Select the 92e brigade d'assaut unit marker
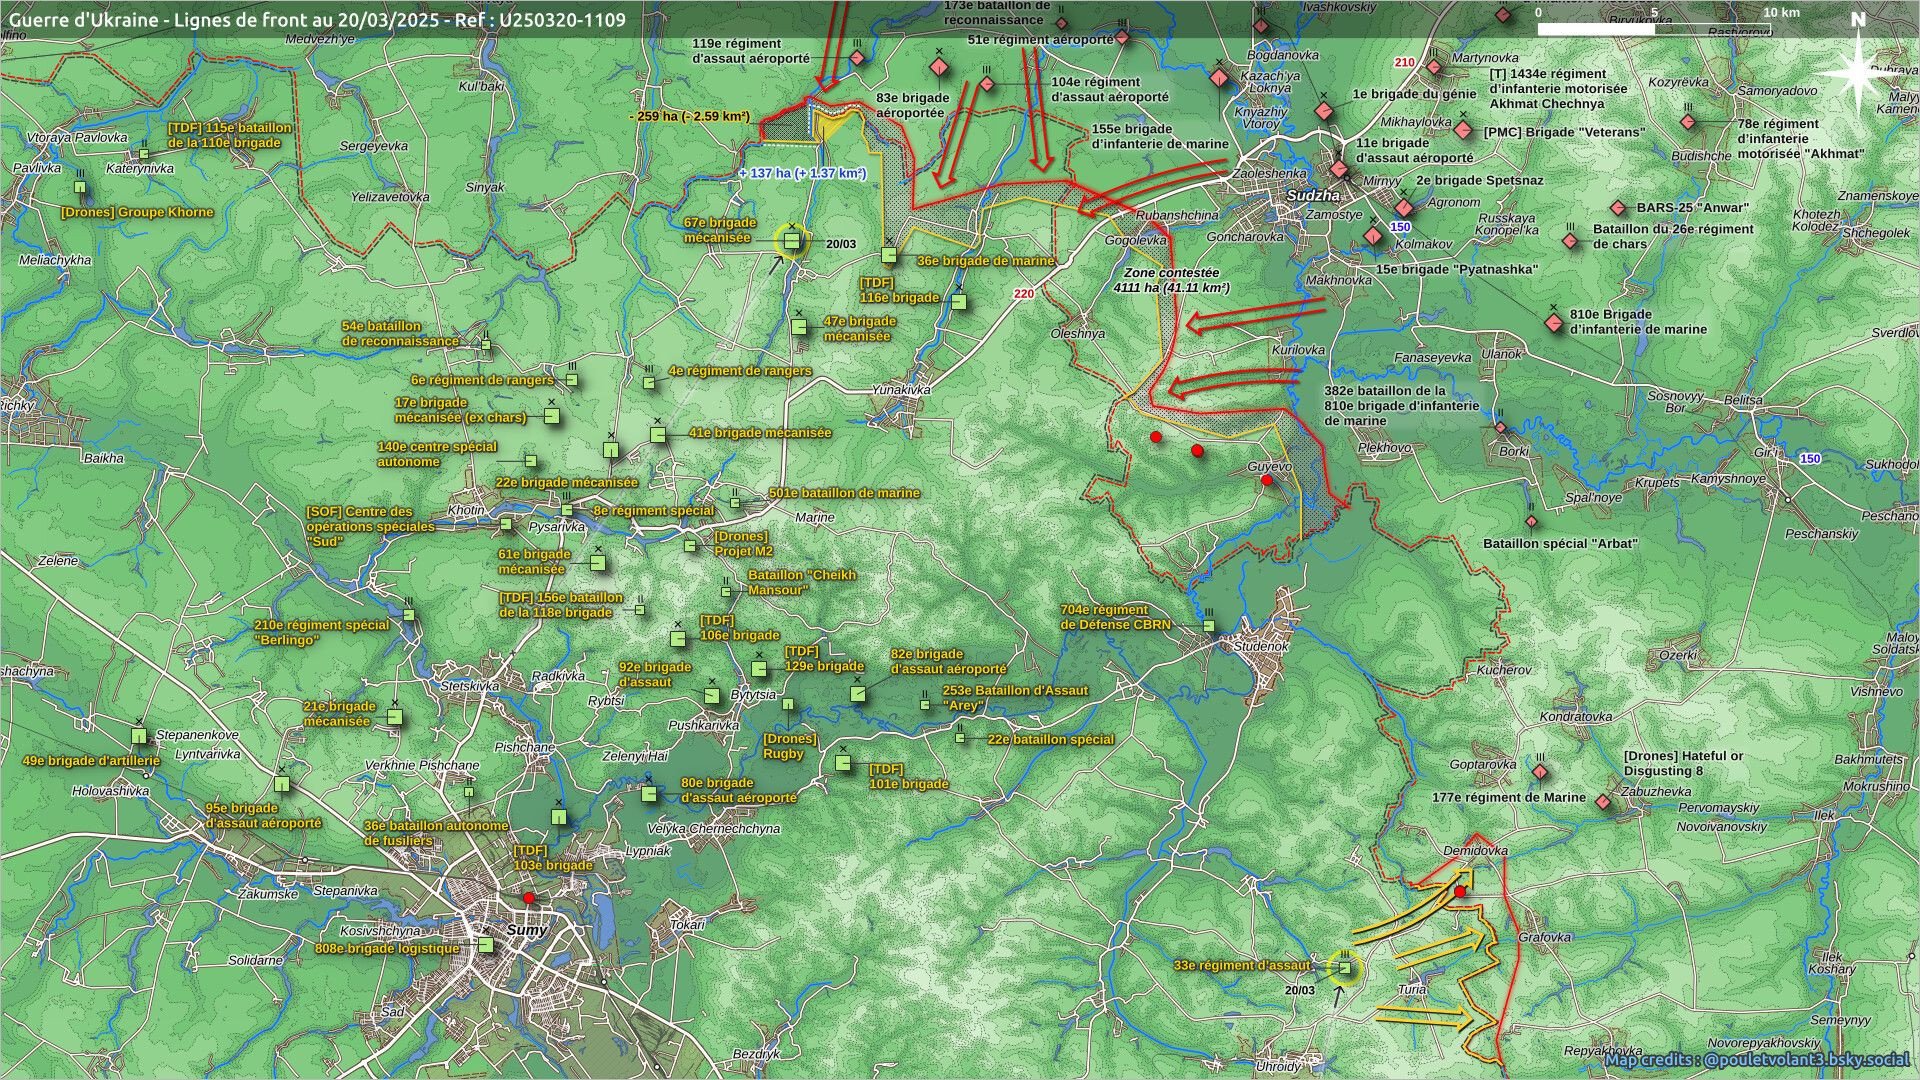Image resolution: width=1920 pixels, height=1080 pixels. [x=712, y=695]
